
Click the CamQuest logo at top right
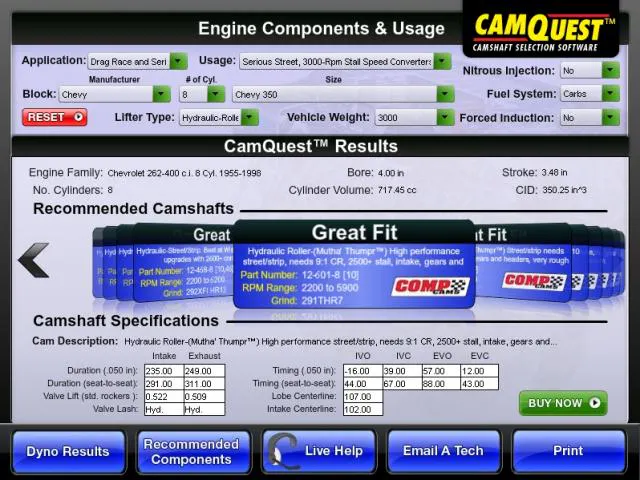click(549, 29)
